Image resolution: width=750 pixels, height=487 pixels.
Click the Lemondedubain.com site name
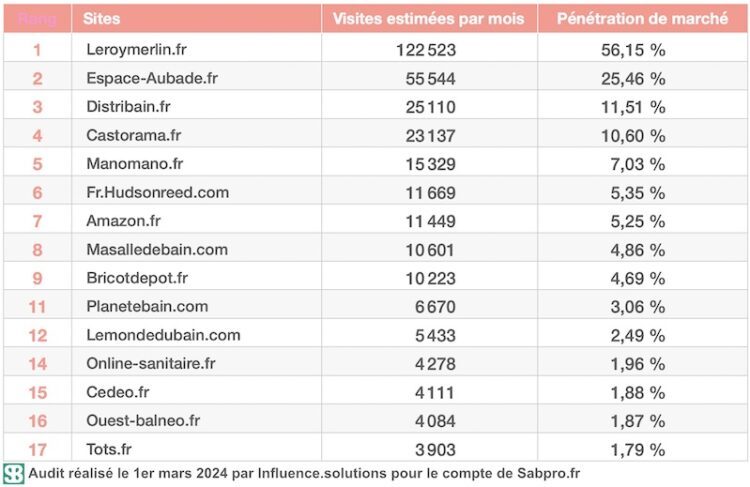click(163, 335)
